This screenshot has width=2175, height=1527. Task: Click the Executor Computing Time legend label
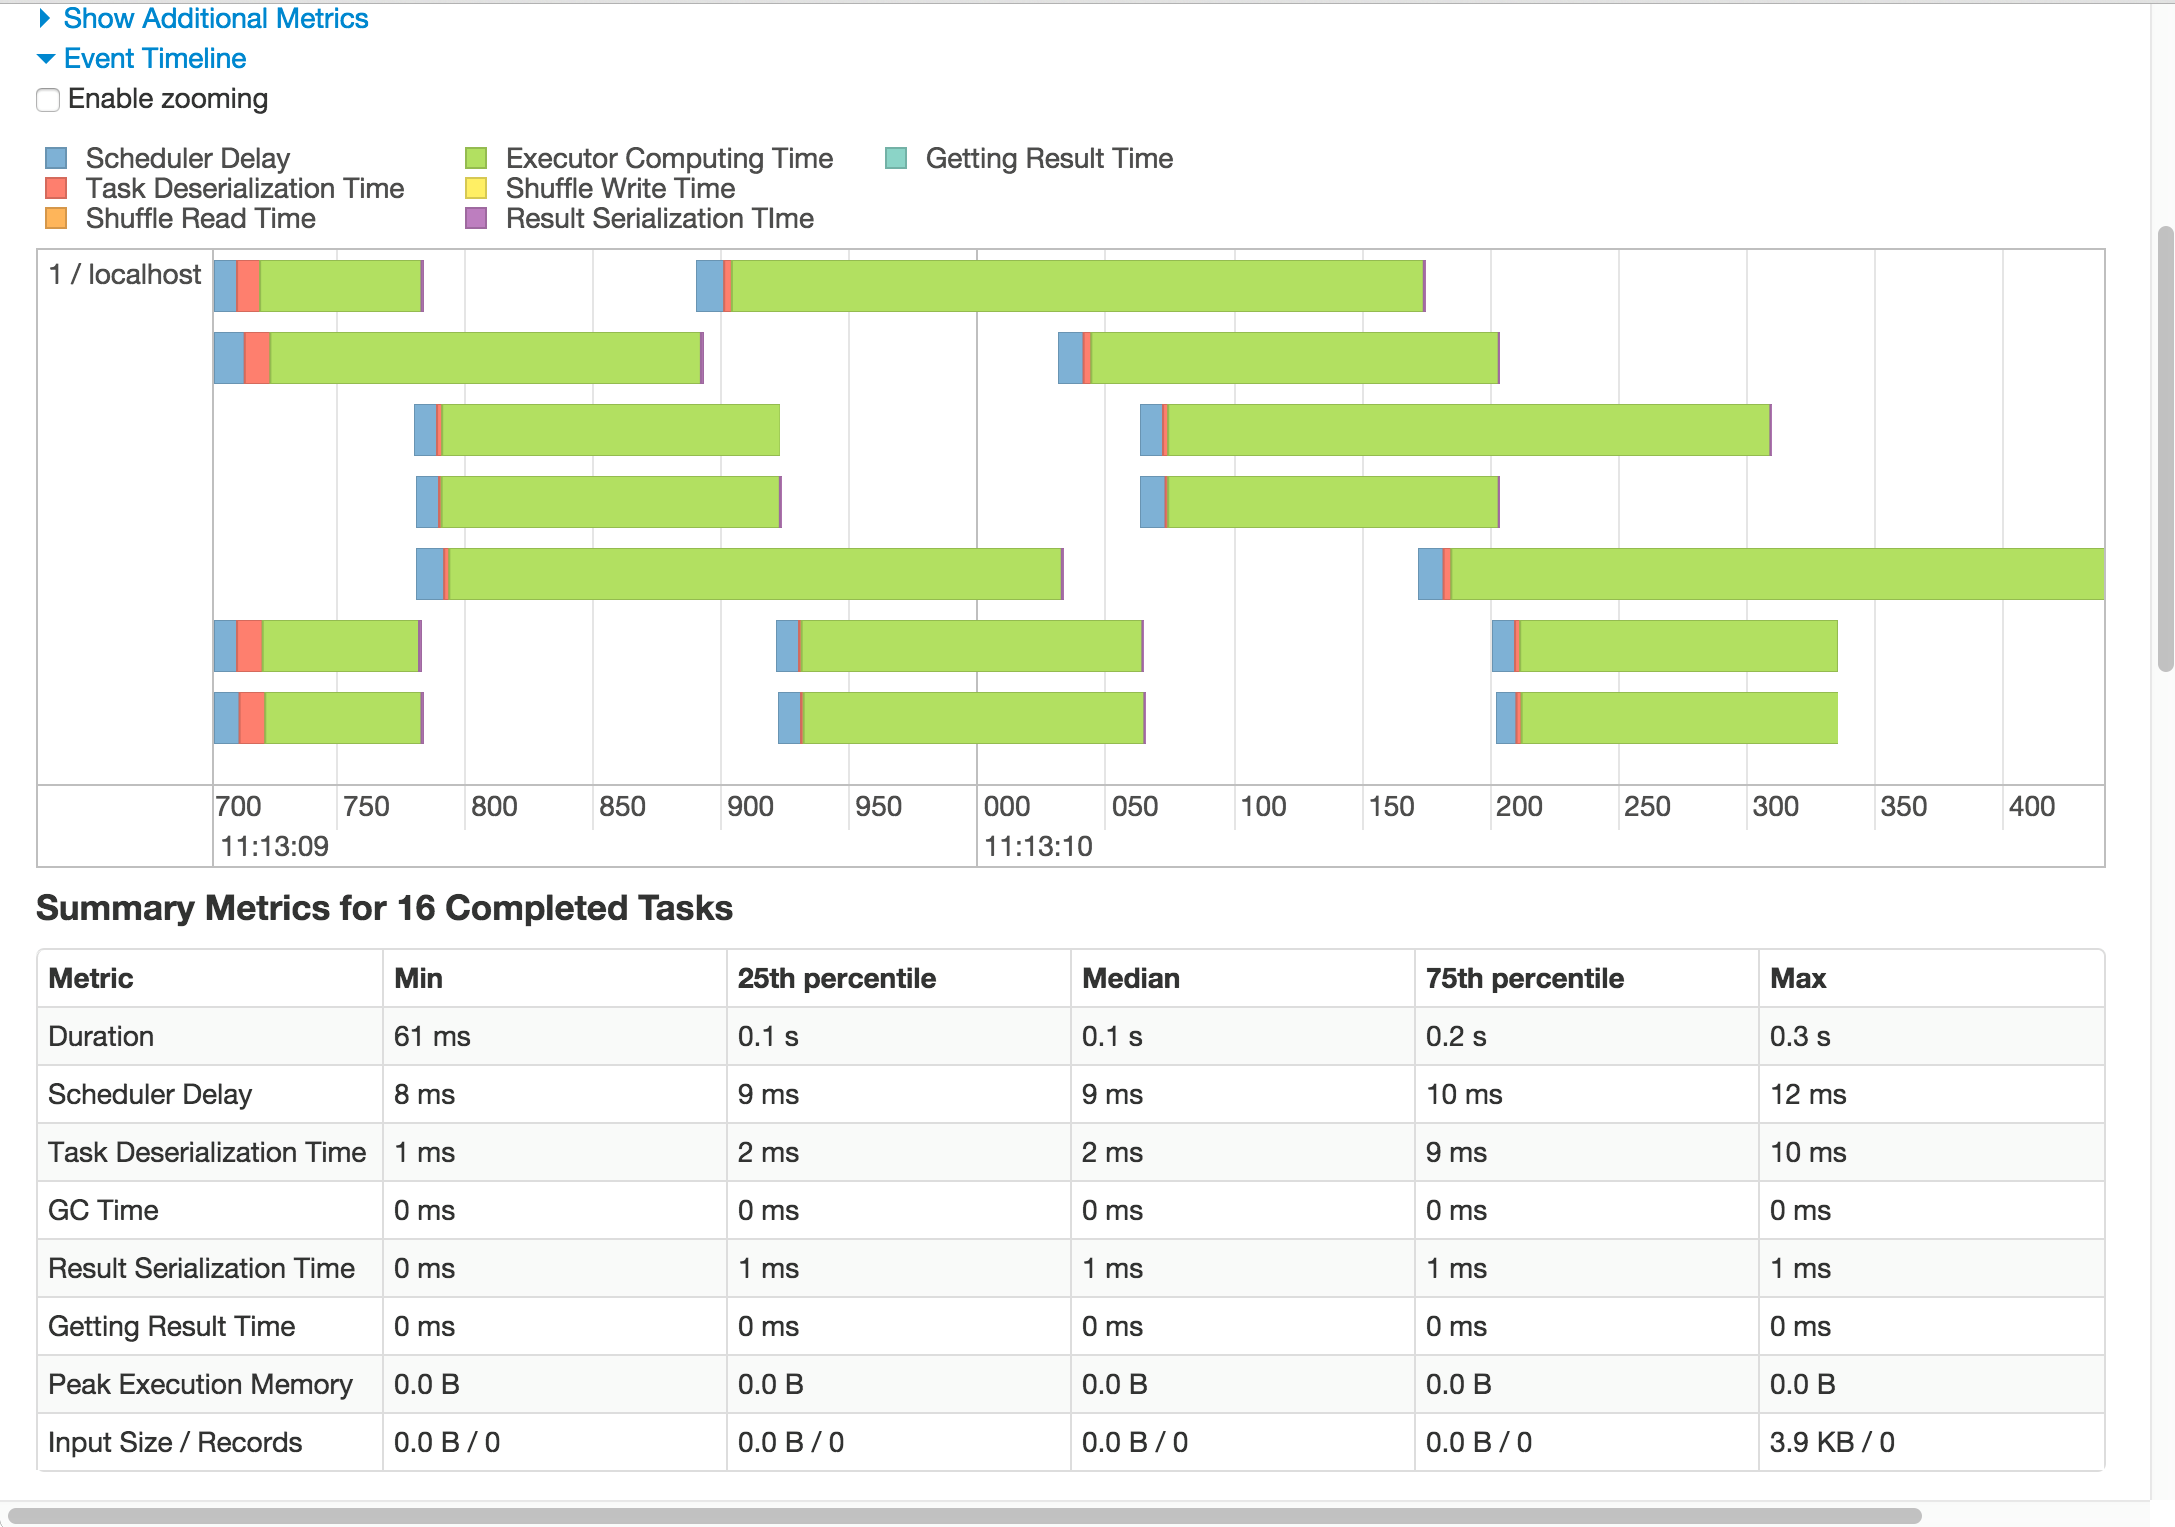[x=669, y=158]
